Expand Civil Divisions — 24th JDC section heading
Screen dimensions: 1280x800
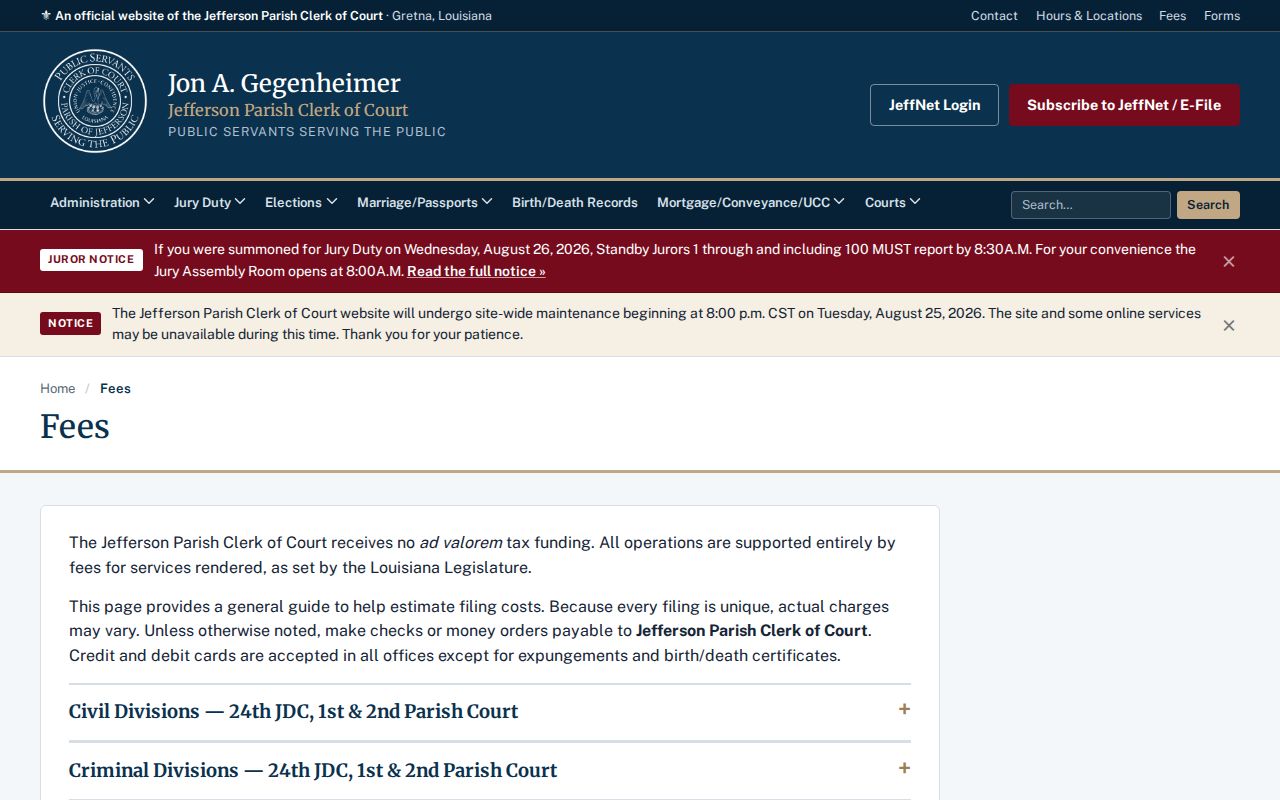point(293,712)
